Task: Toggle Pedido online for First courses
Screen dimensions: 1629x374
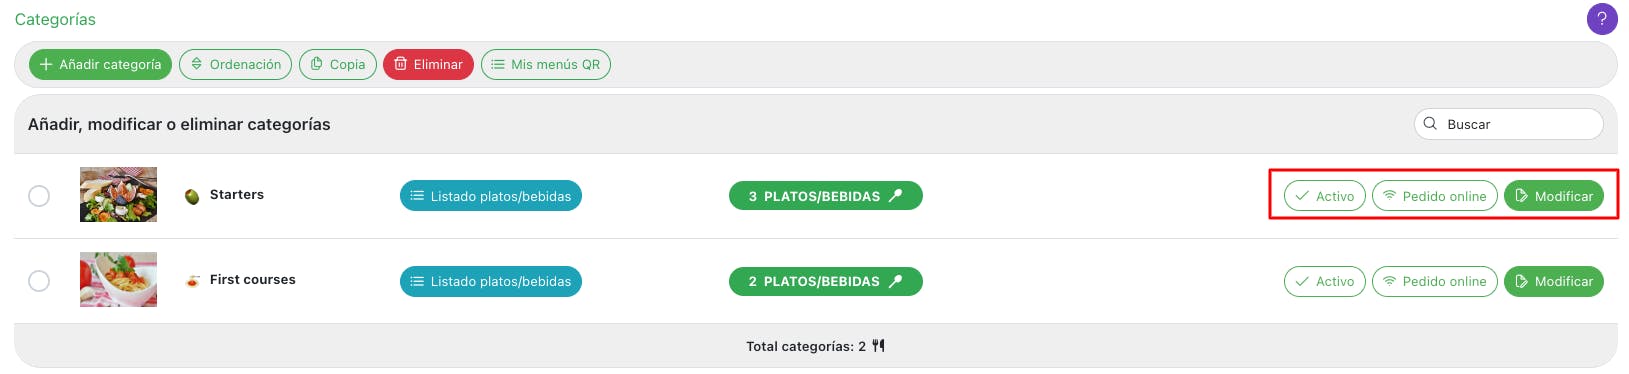Action: pos(1435,281)
